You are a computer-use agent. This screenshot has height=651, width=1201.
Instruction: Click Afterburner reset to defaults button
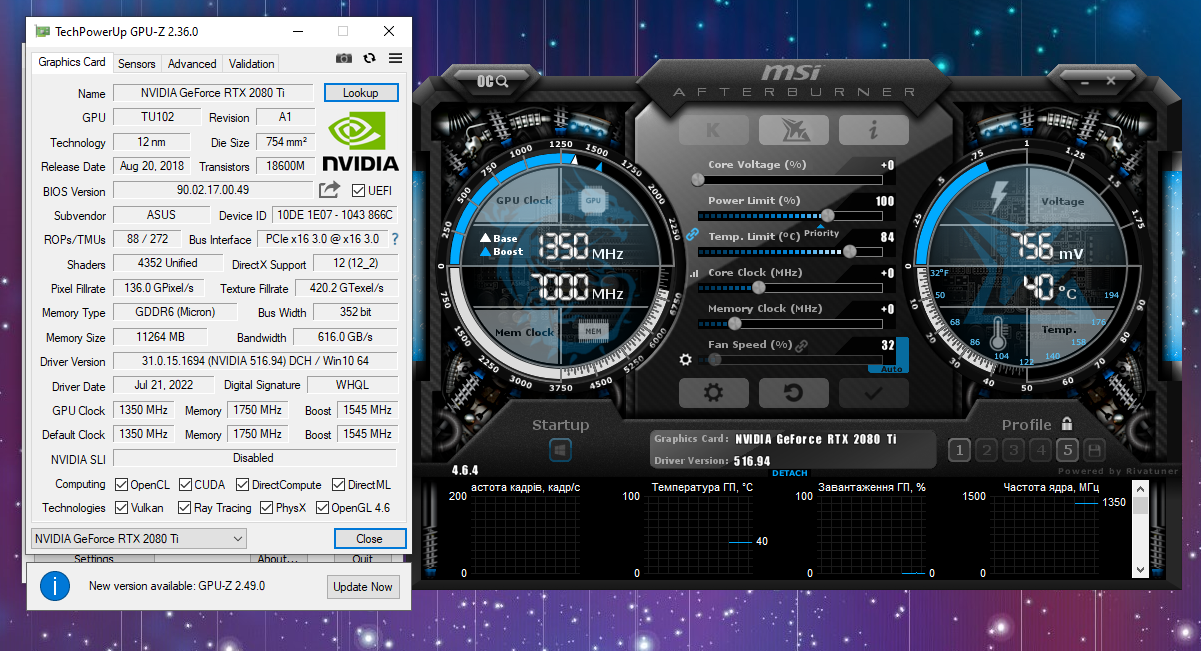point(793,392)
